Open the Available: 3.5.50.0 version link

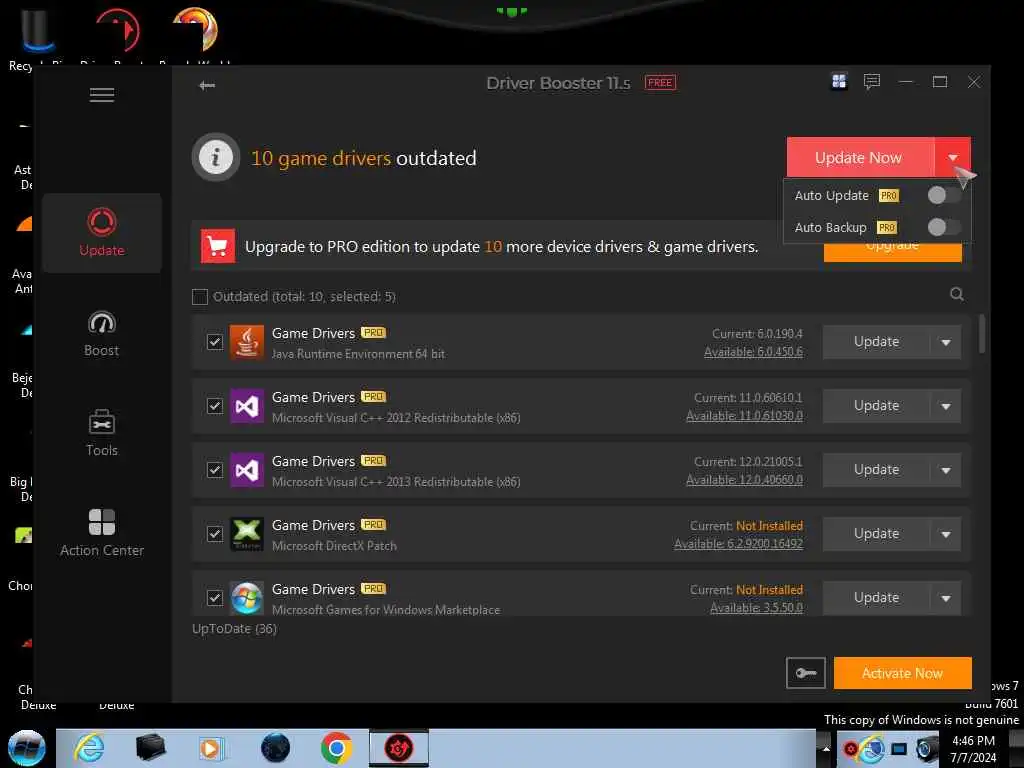click(x=756, y=608)
